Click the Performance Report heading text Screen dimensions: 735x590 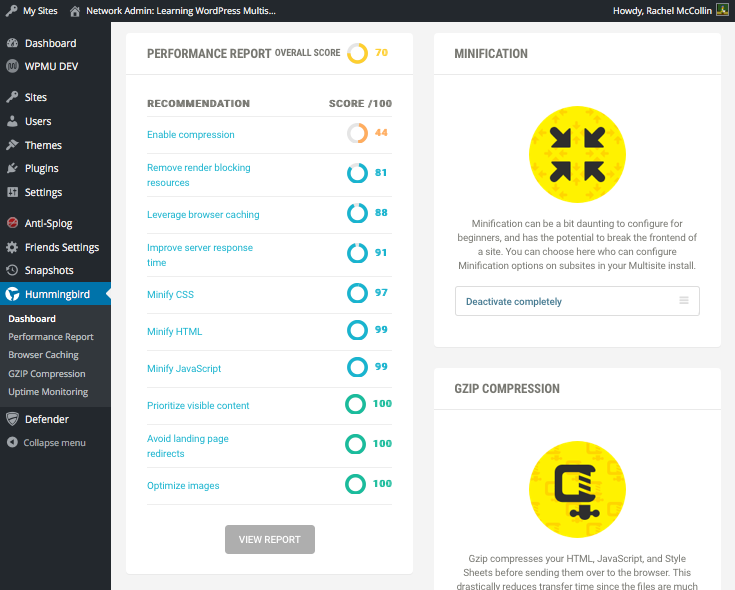coord(209,53)
